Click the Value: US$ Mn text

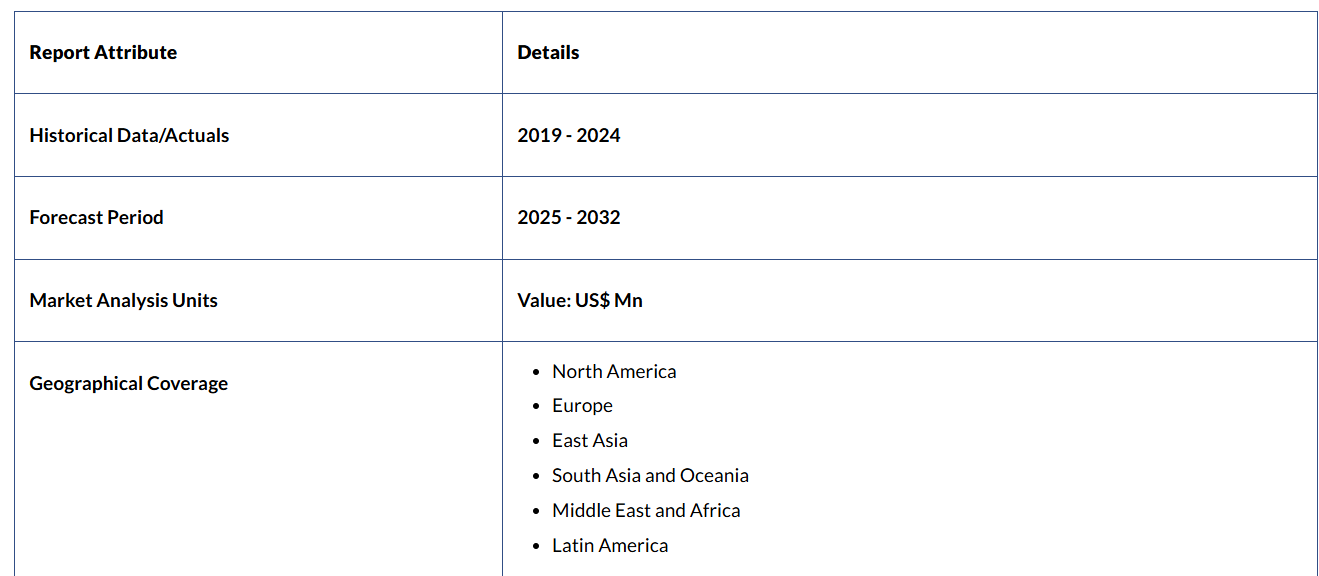click(579, 301)
